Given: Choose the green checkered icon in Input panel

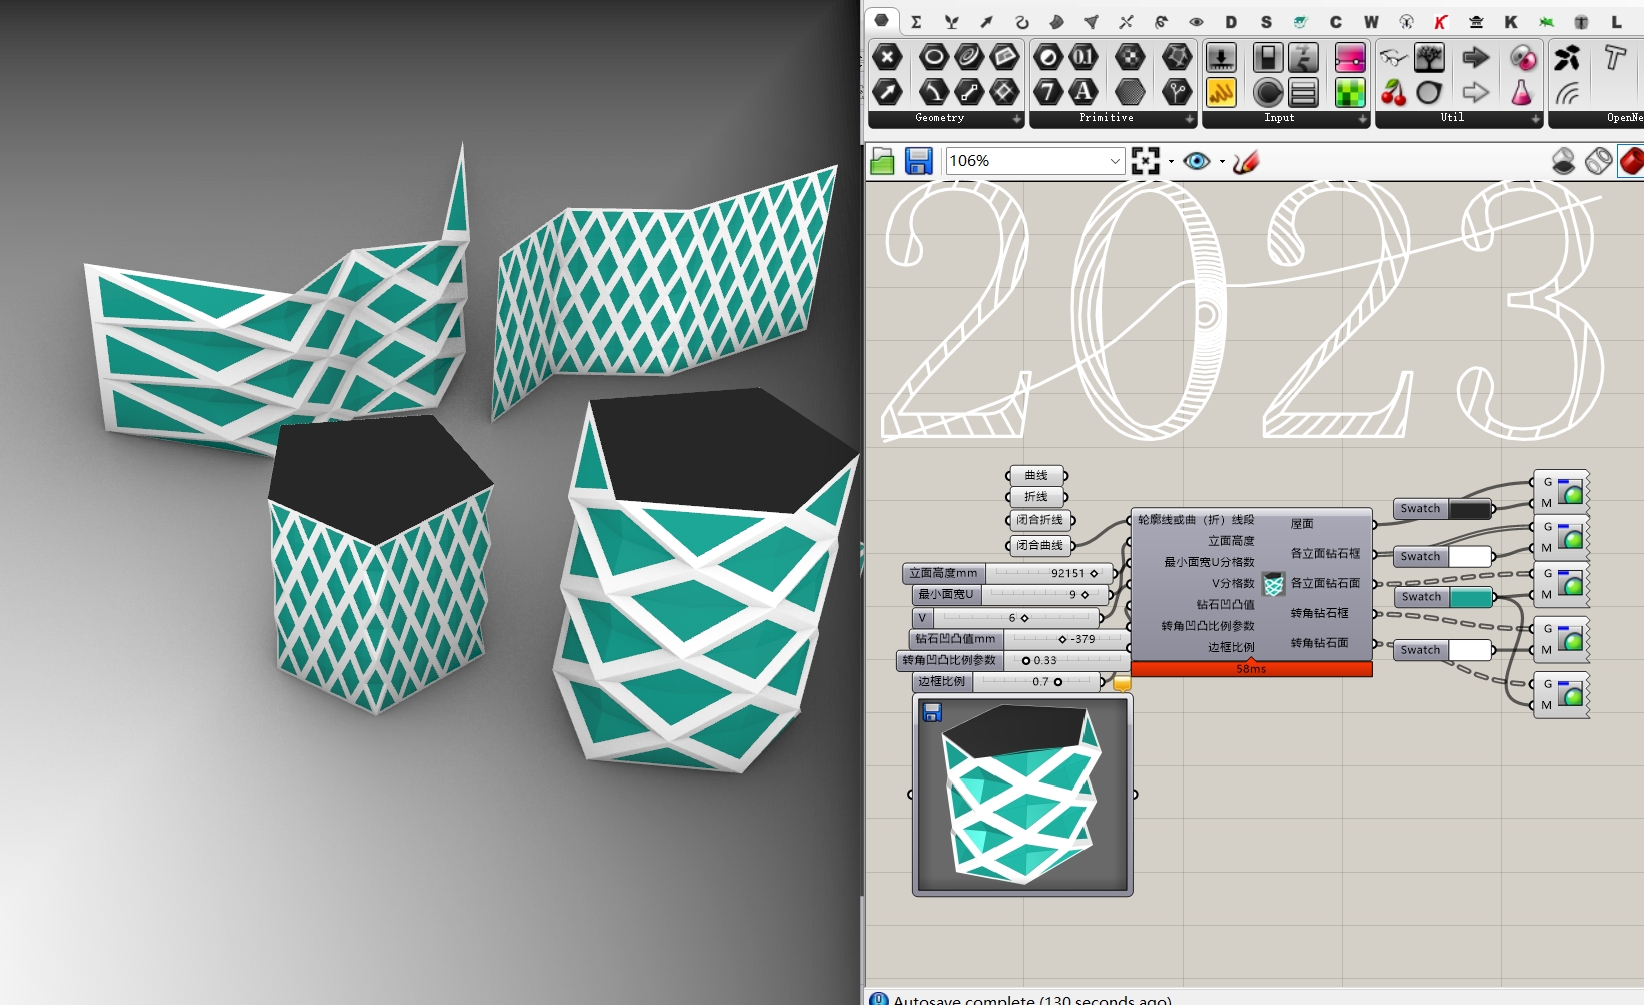Looking at the screenshot, I should coord(1350,92).
